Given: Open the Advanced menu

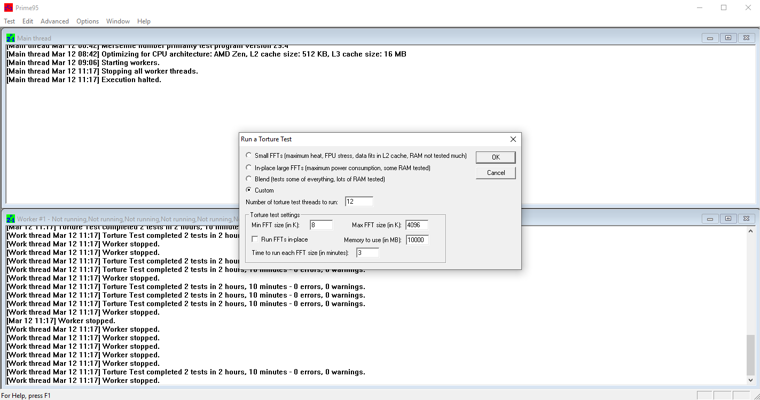Looking at the screenshot, I should (x=55, y=21).
